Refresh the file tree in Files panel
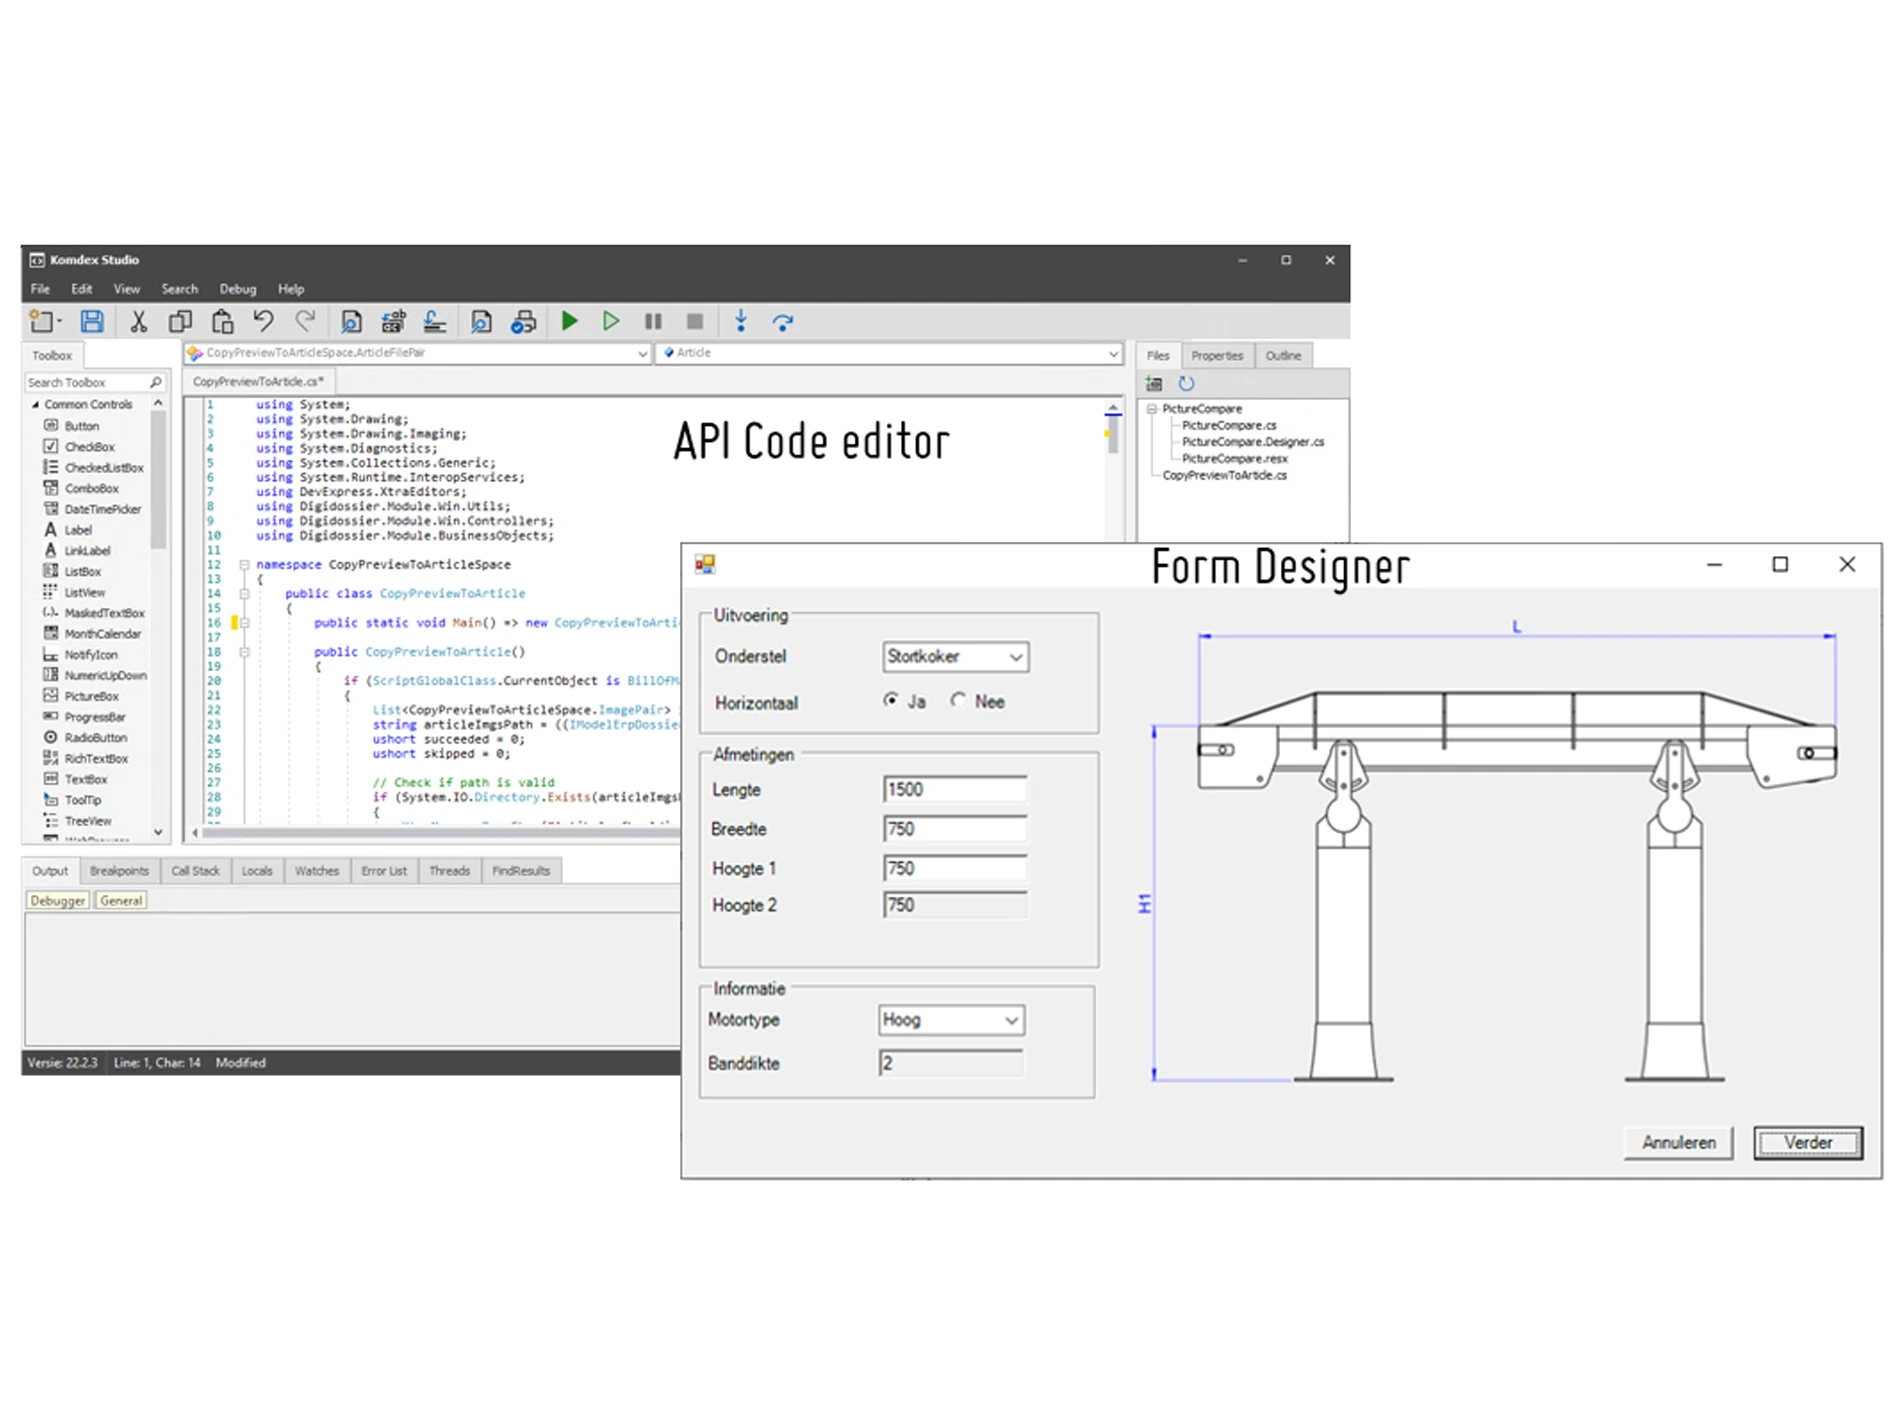The image size is (1890, 1417). pyautogui.click(x=1188, y=383)
